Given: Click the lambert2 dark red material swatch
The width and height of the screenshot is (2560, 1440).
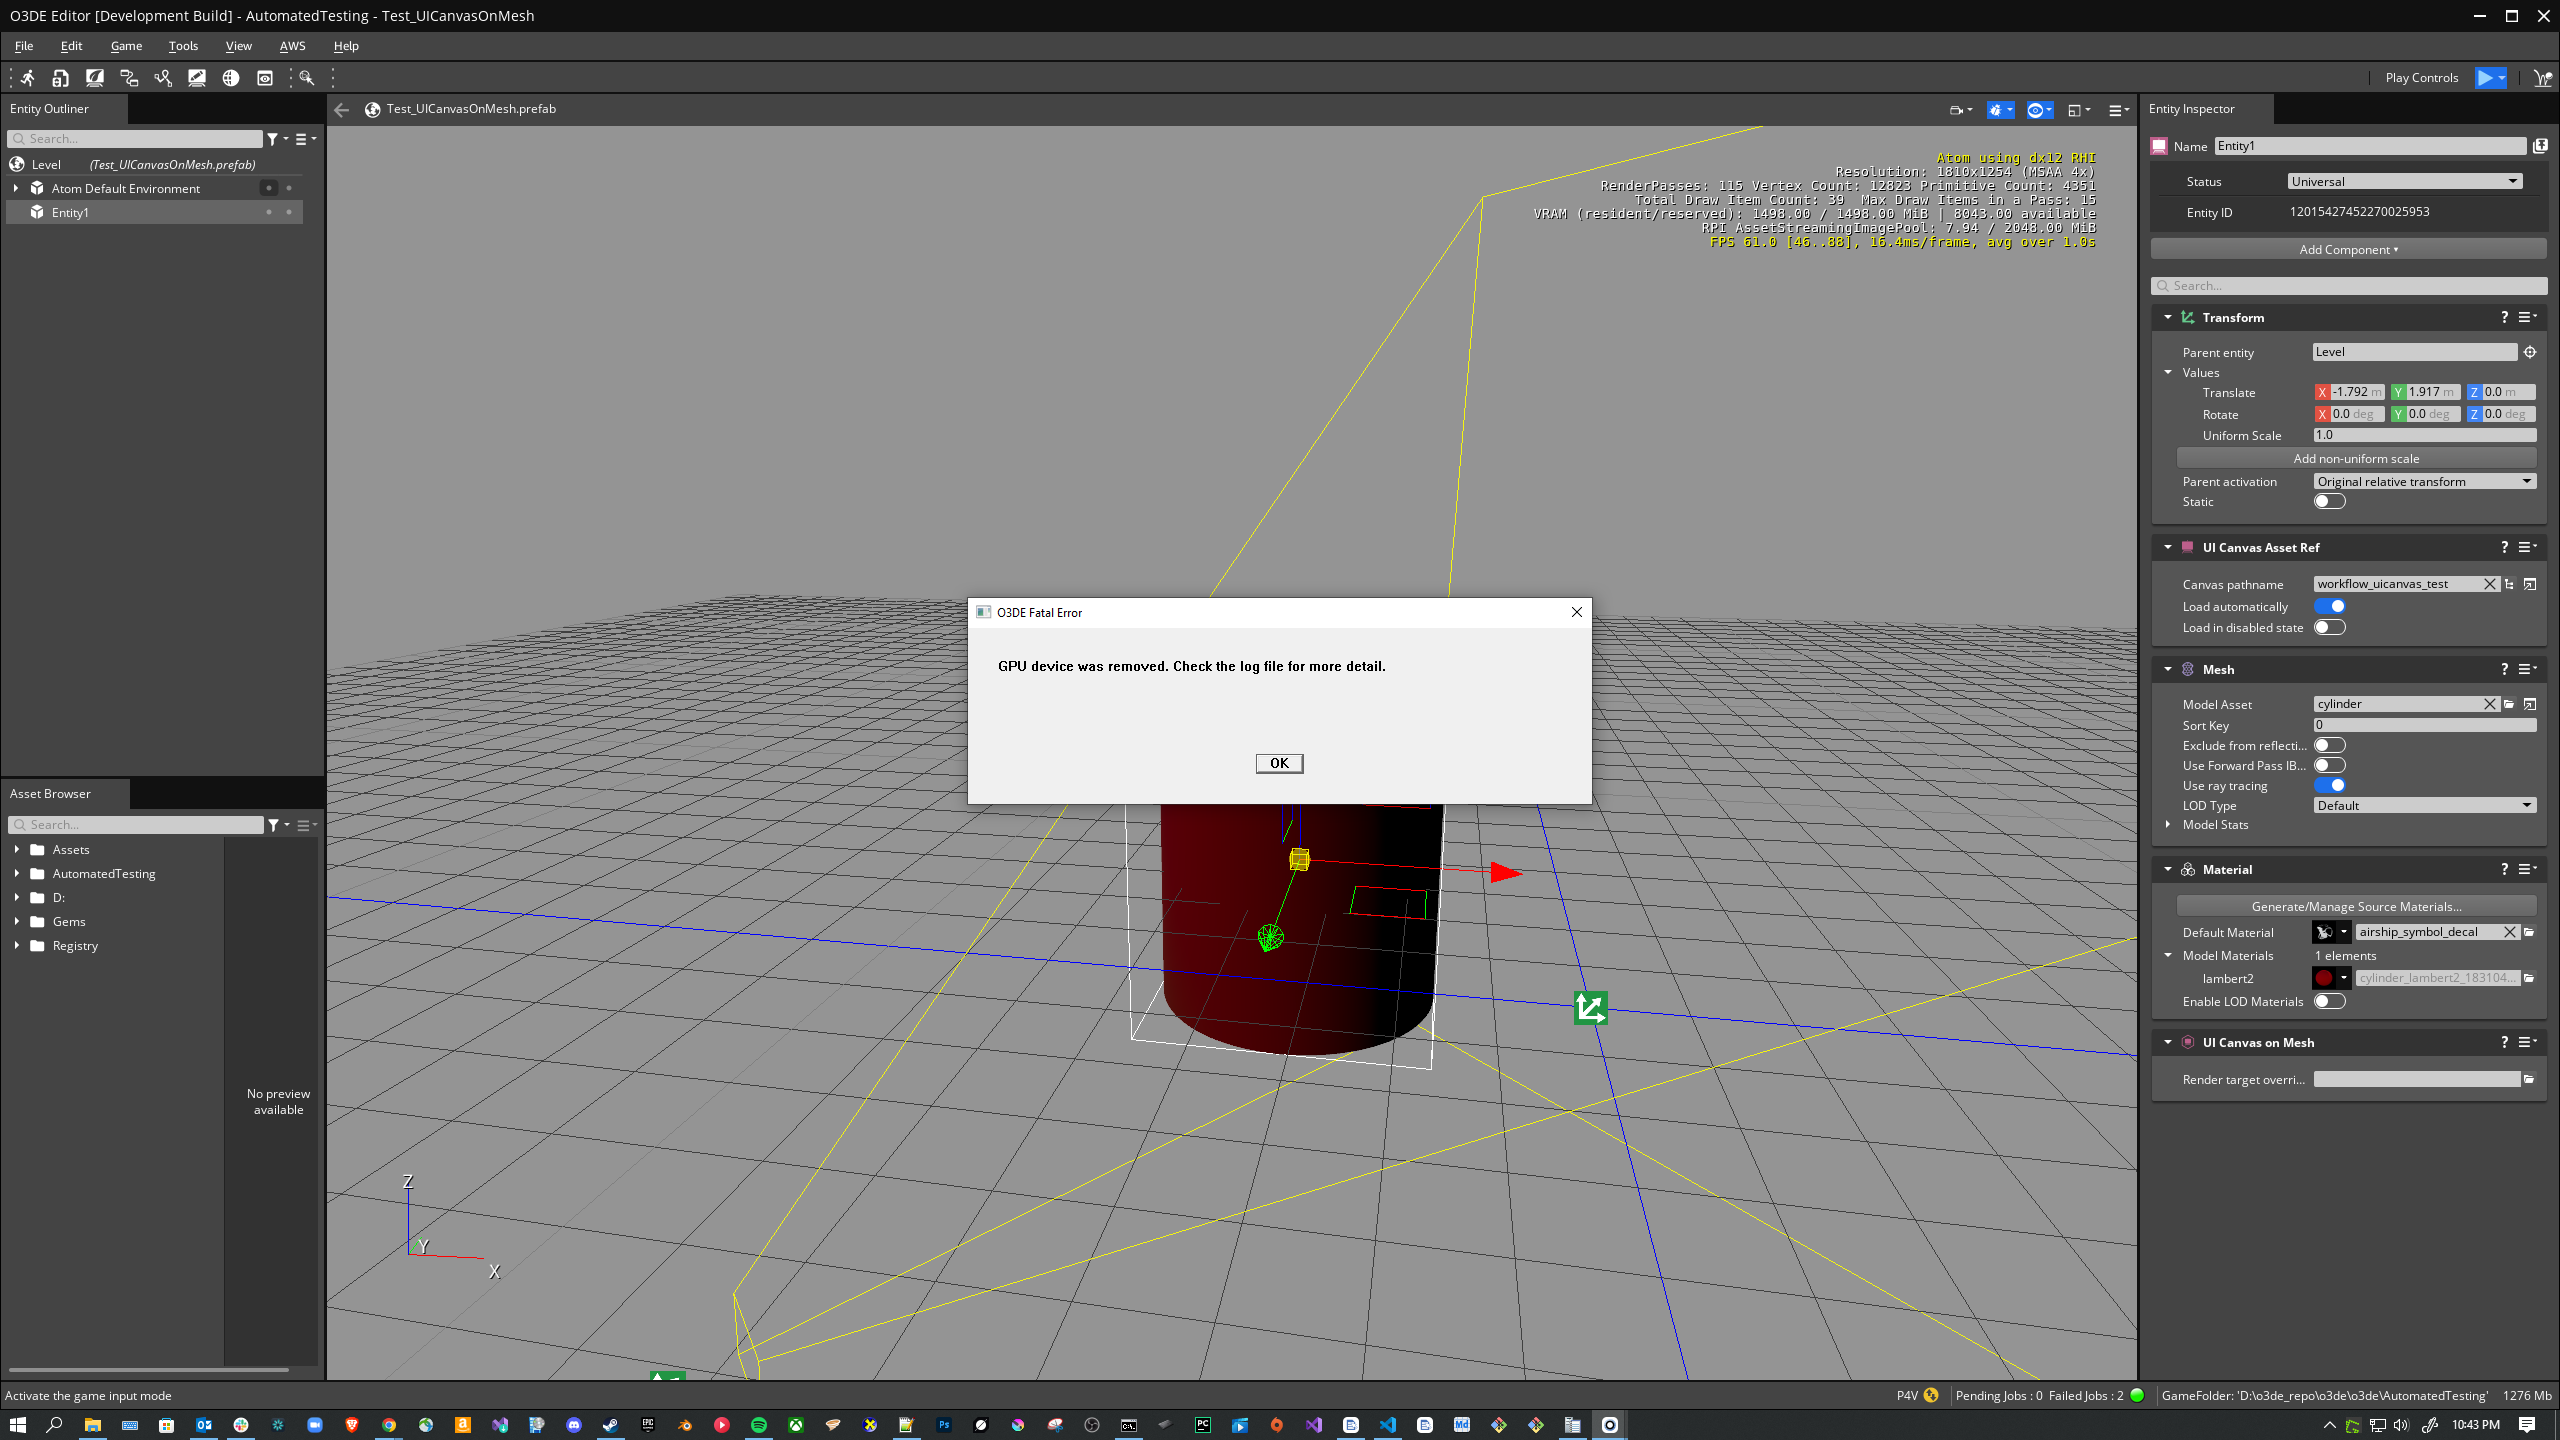Looking at the screenshot, I should 2324,979.
